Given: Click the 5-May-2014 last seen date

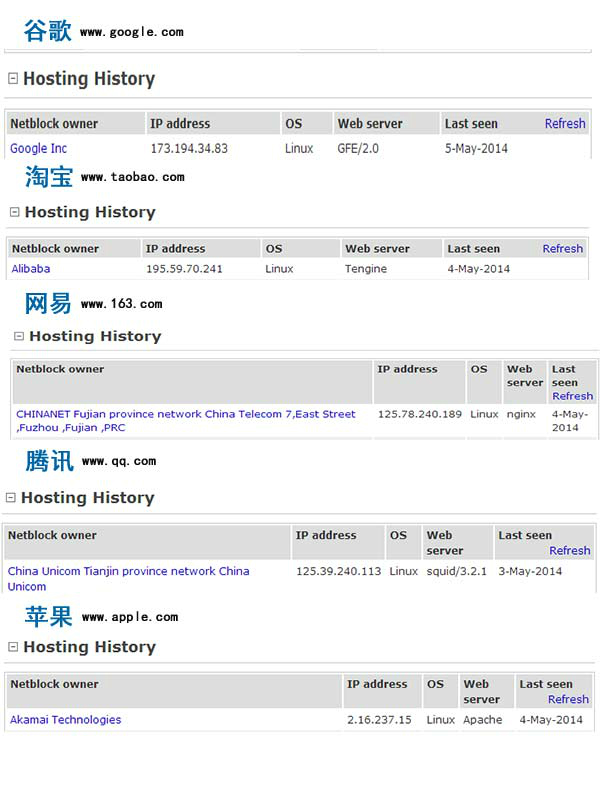Looking at the screenshot, I should pos(476,148).
